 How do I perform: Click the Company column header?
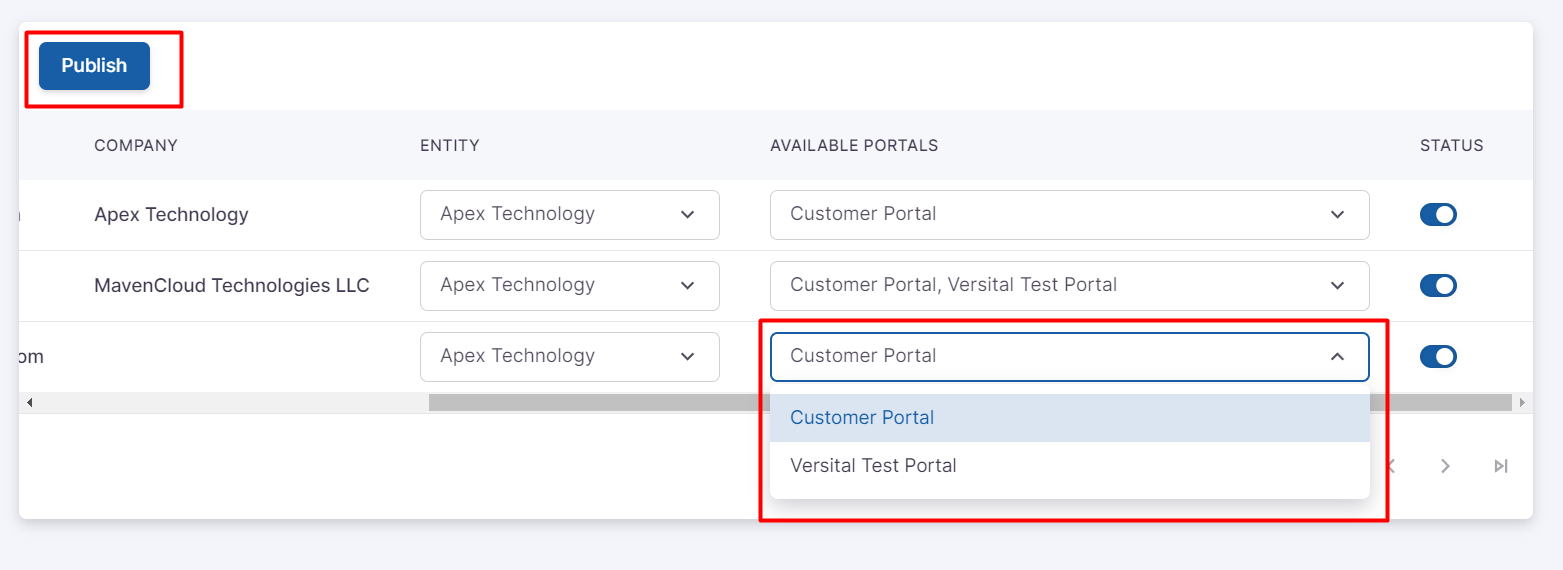(136, 146)
